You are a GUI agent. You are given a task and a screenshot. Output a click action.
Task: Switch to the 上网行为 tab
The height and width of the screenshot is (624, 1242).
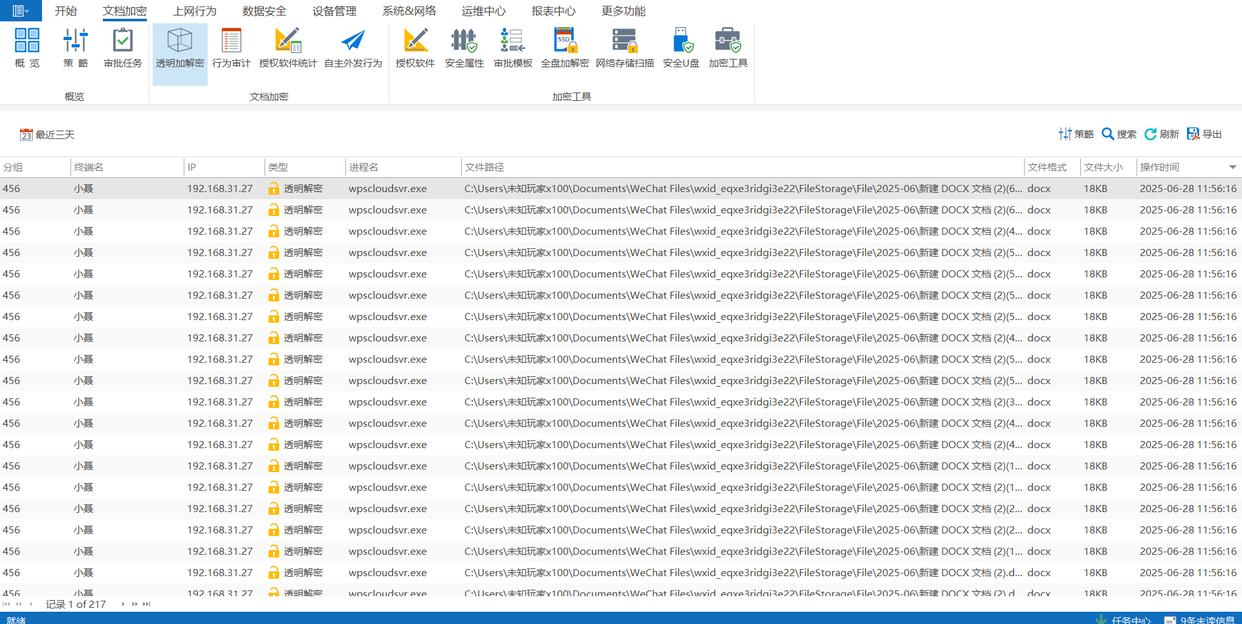coord(194,11)
